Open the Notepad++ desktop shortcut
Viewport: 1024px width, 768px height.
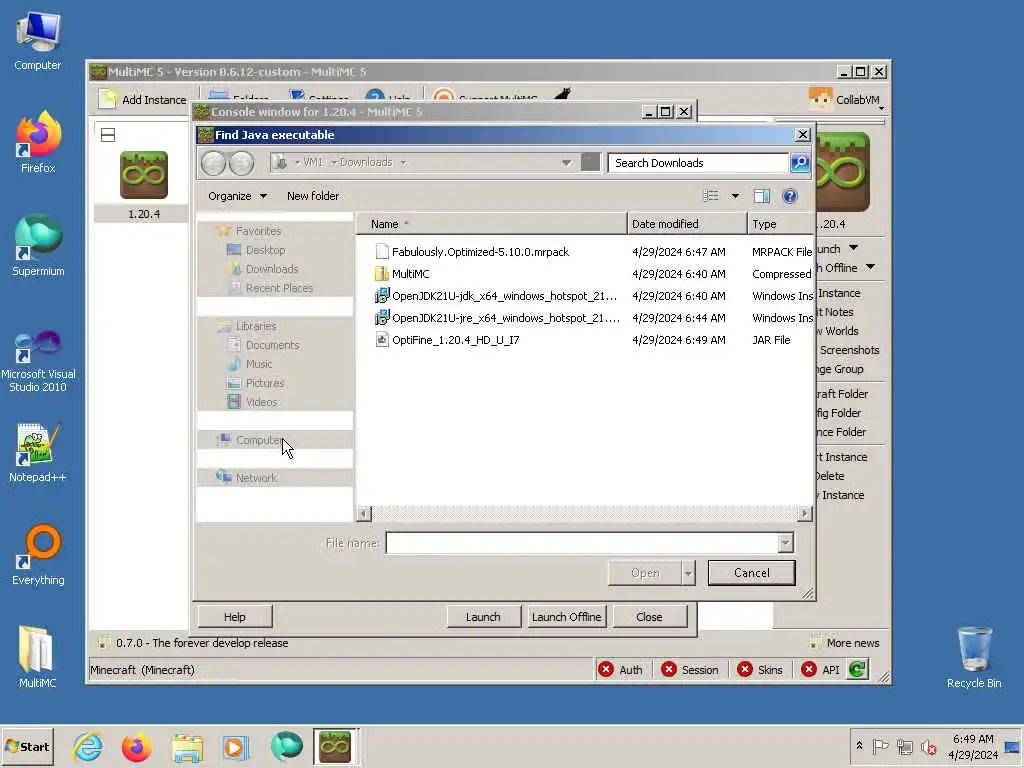[x=38, y=452]
